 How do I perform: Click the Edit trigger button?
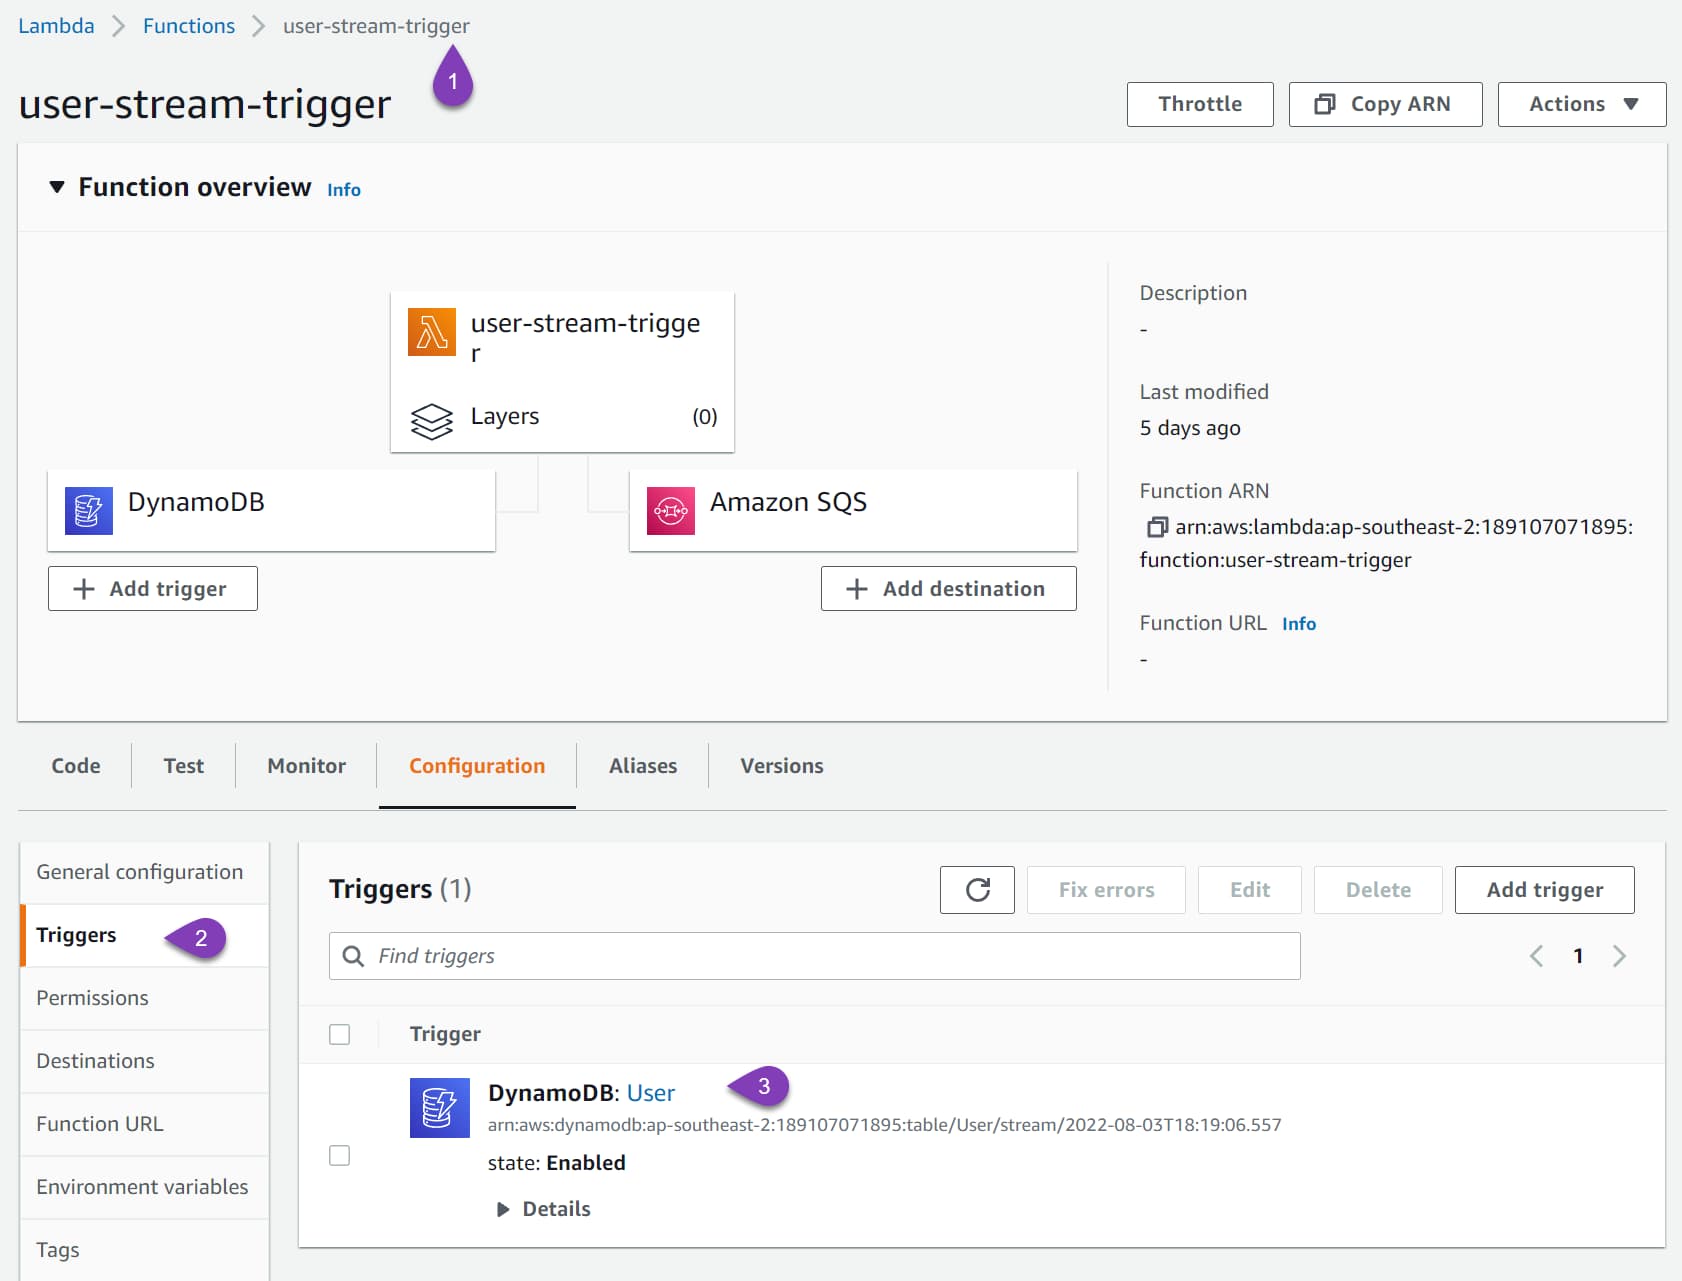point(1250,890)
